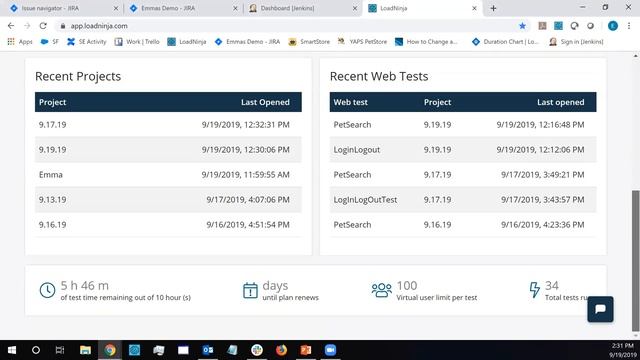Click the calendar icon for plan renewal

[x=250, y=290]
